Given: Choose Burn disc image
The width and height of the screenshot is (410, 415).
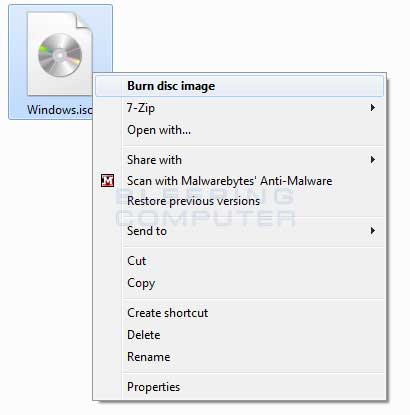Looking at the screenshot, I should 239,86.
